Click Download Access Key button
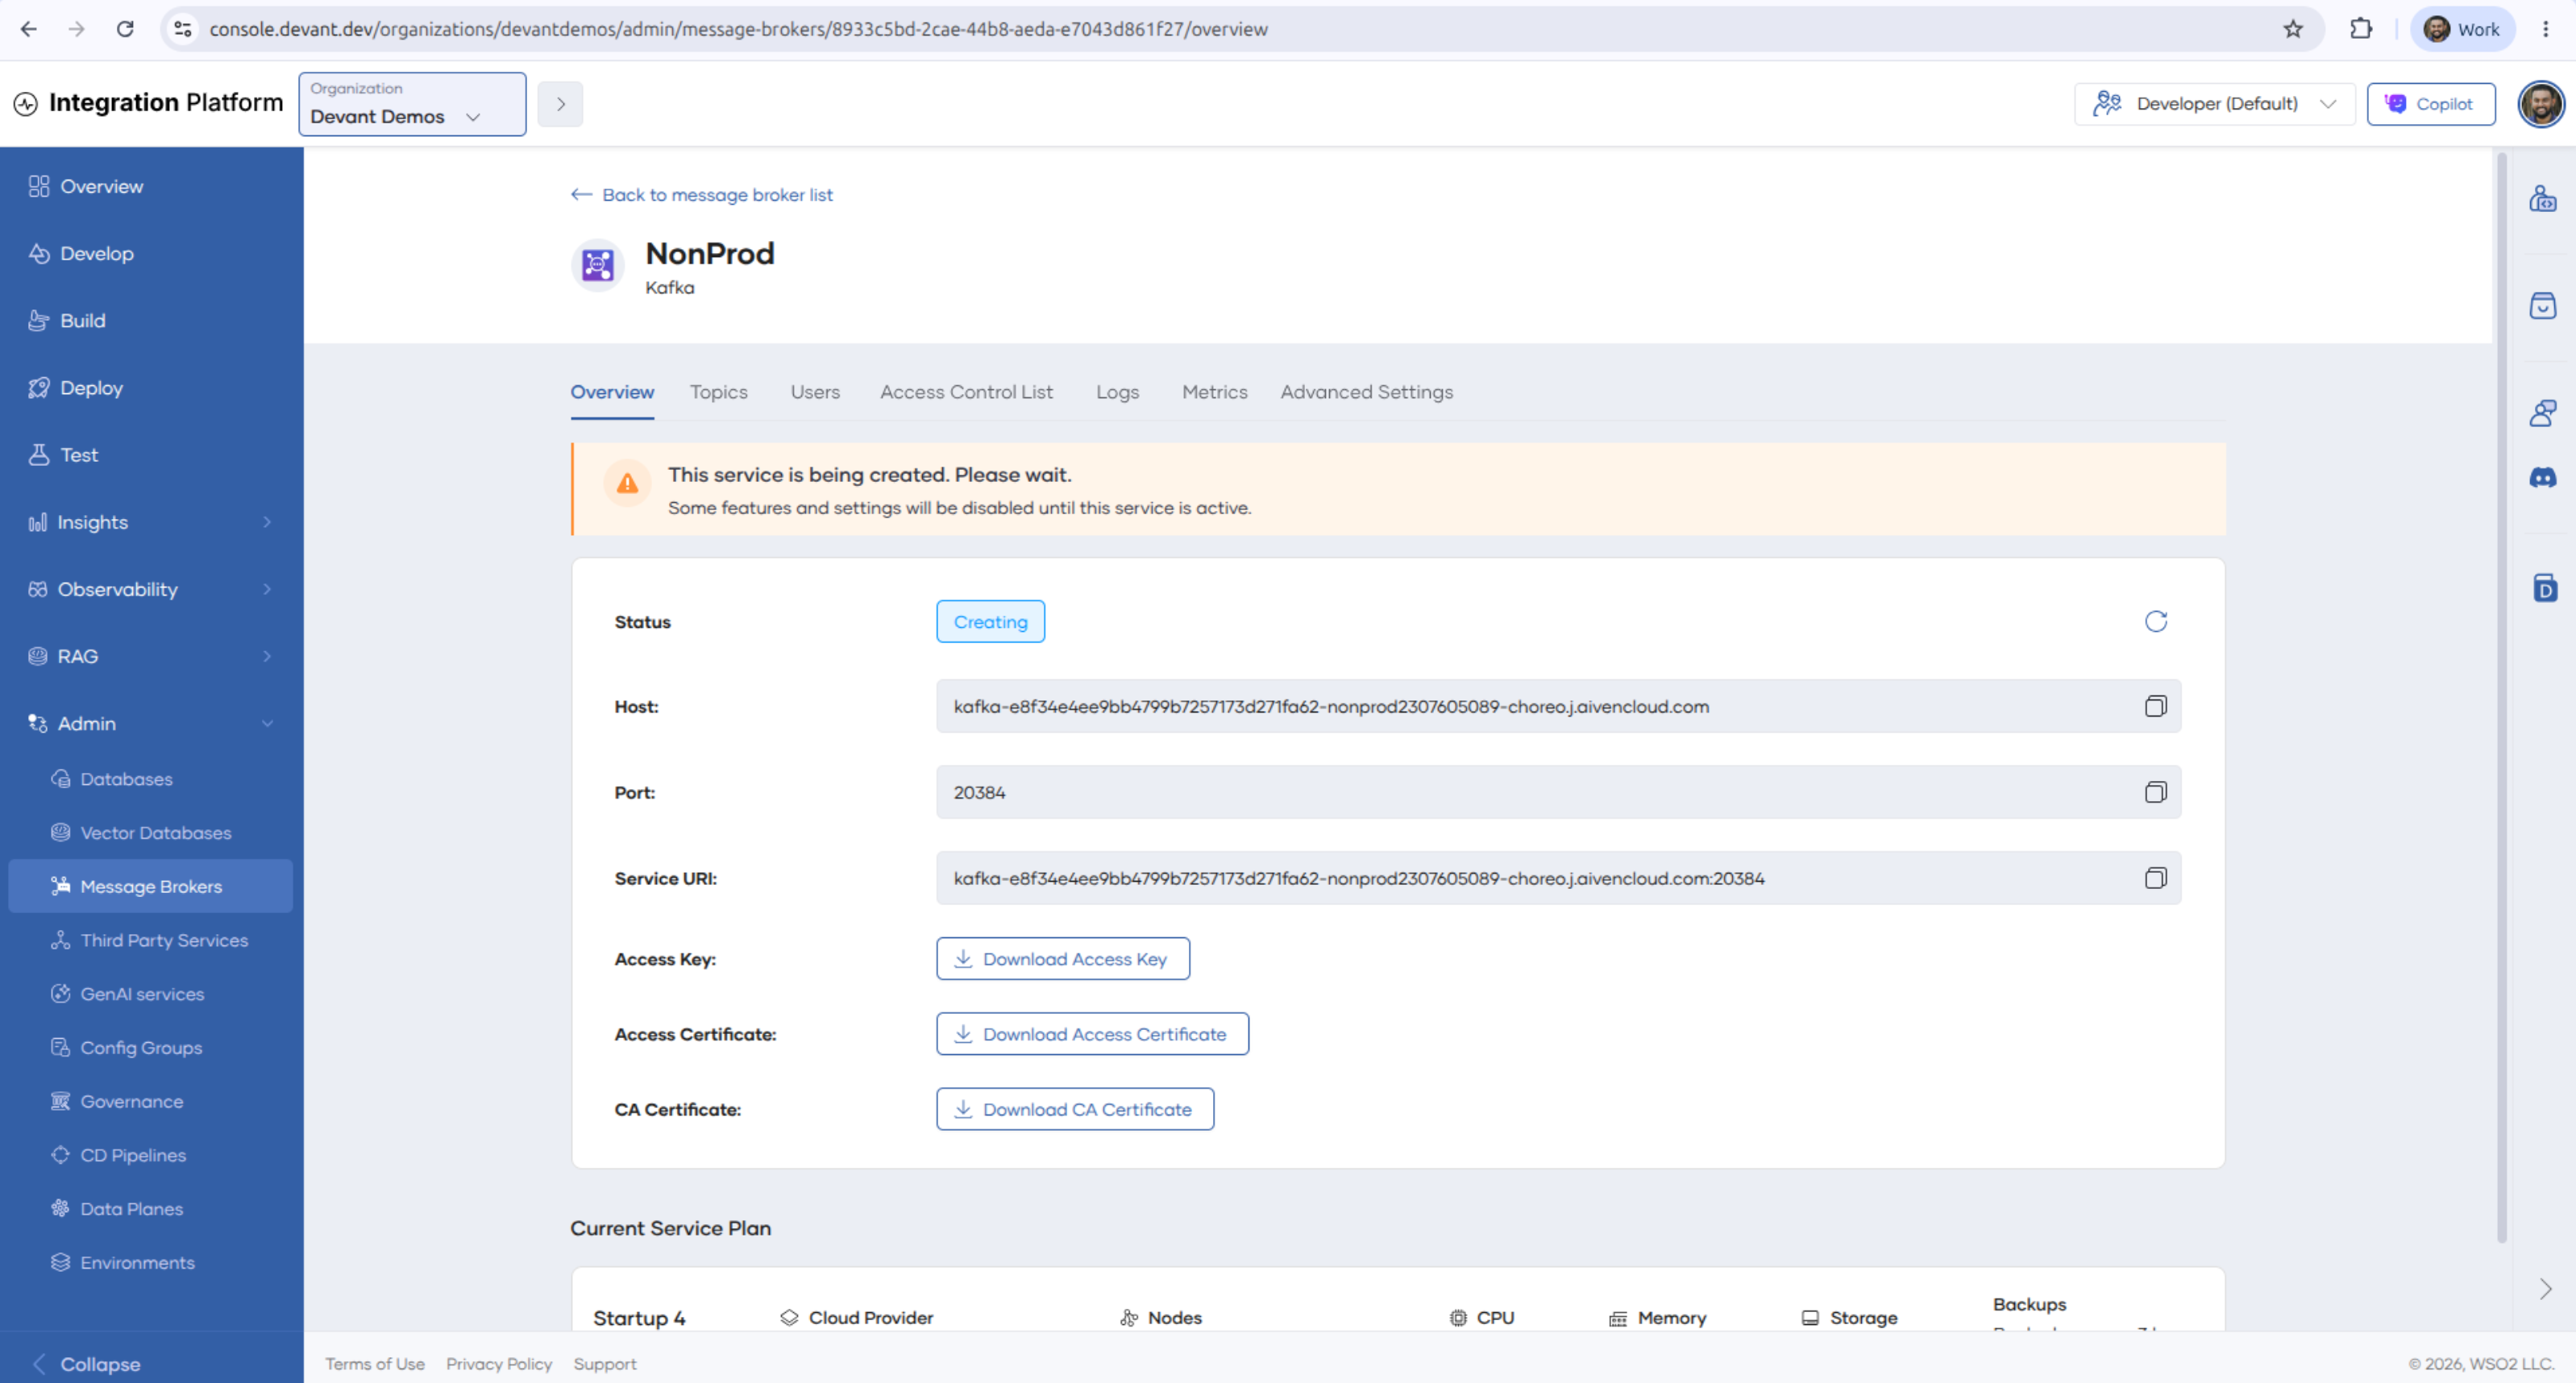The image size is (2576, 1383). tap(1063, 959)
